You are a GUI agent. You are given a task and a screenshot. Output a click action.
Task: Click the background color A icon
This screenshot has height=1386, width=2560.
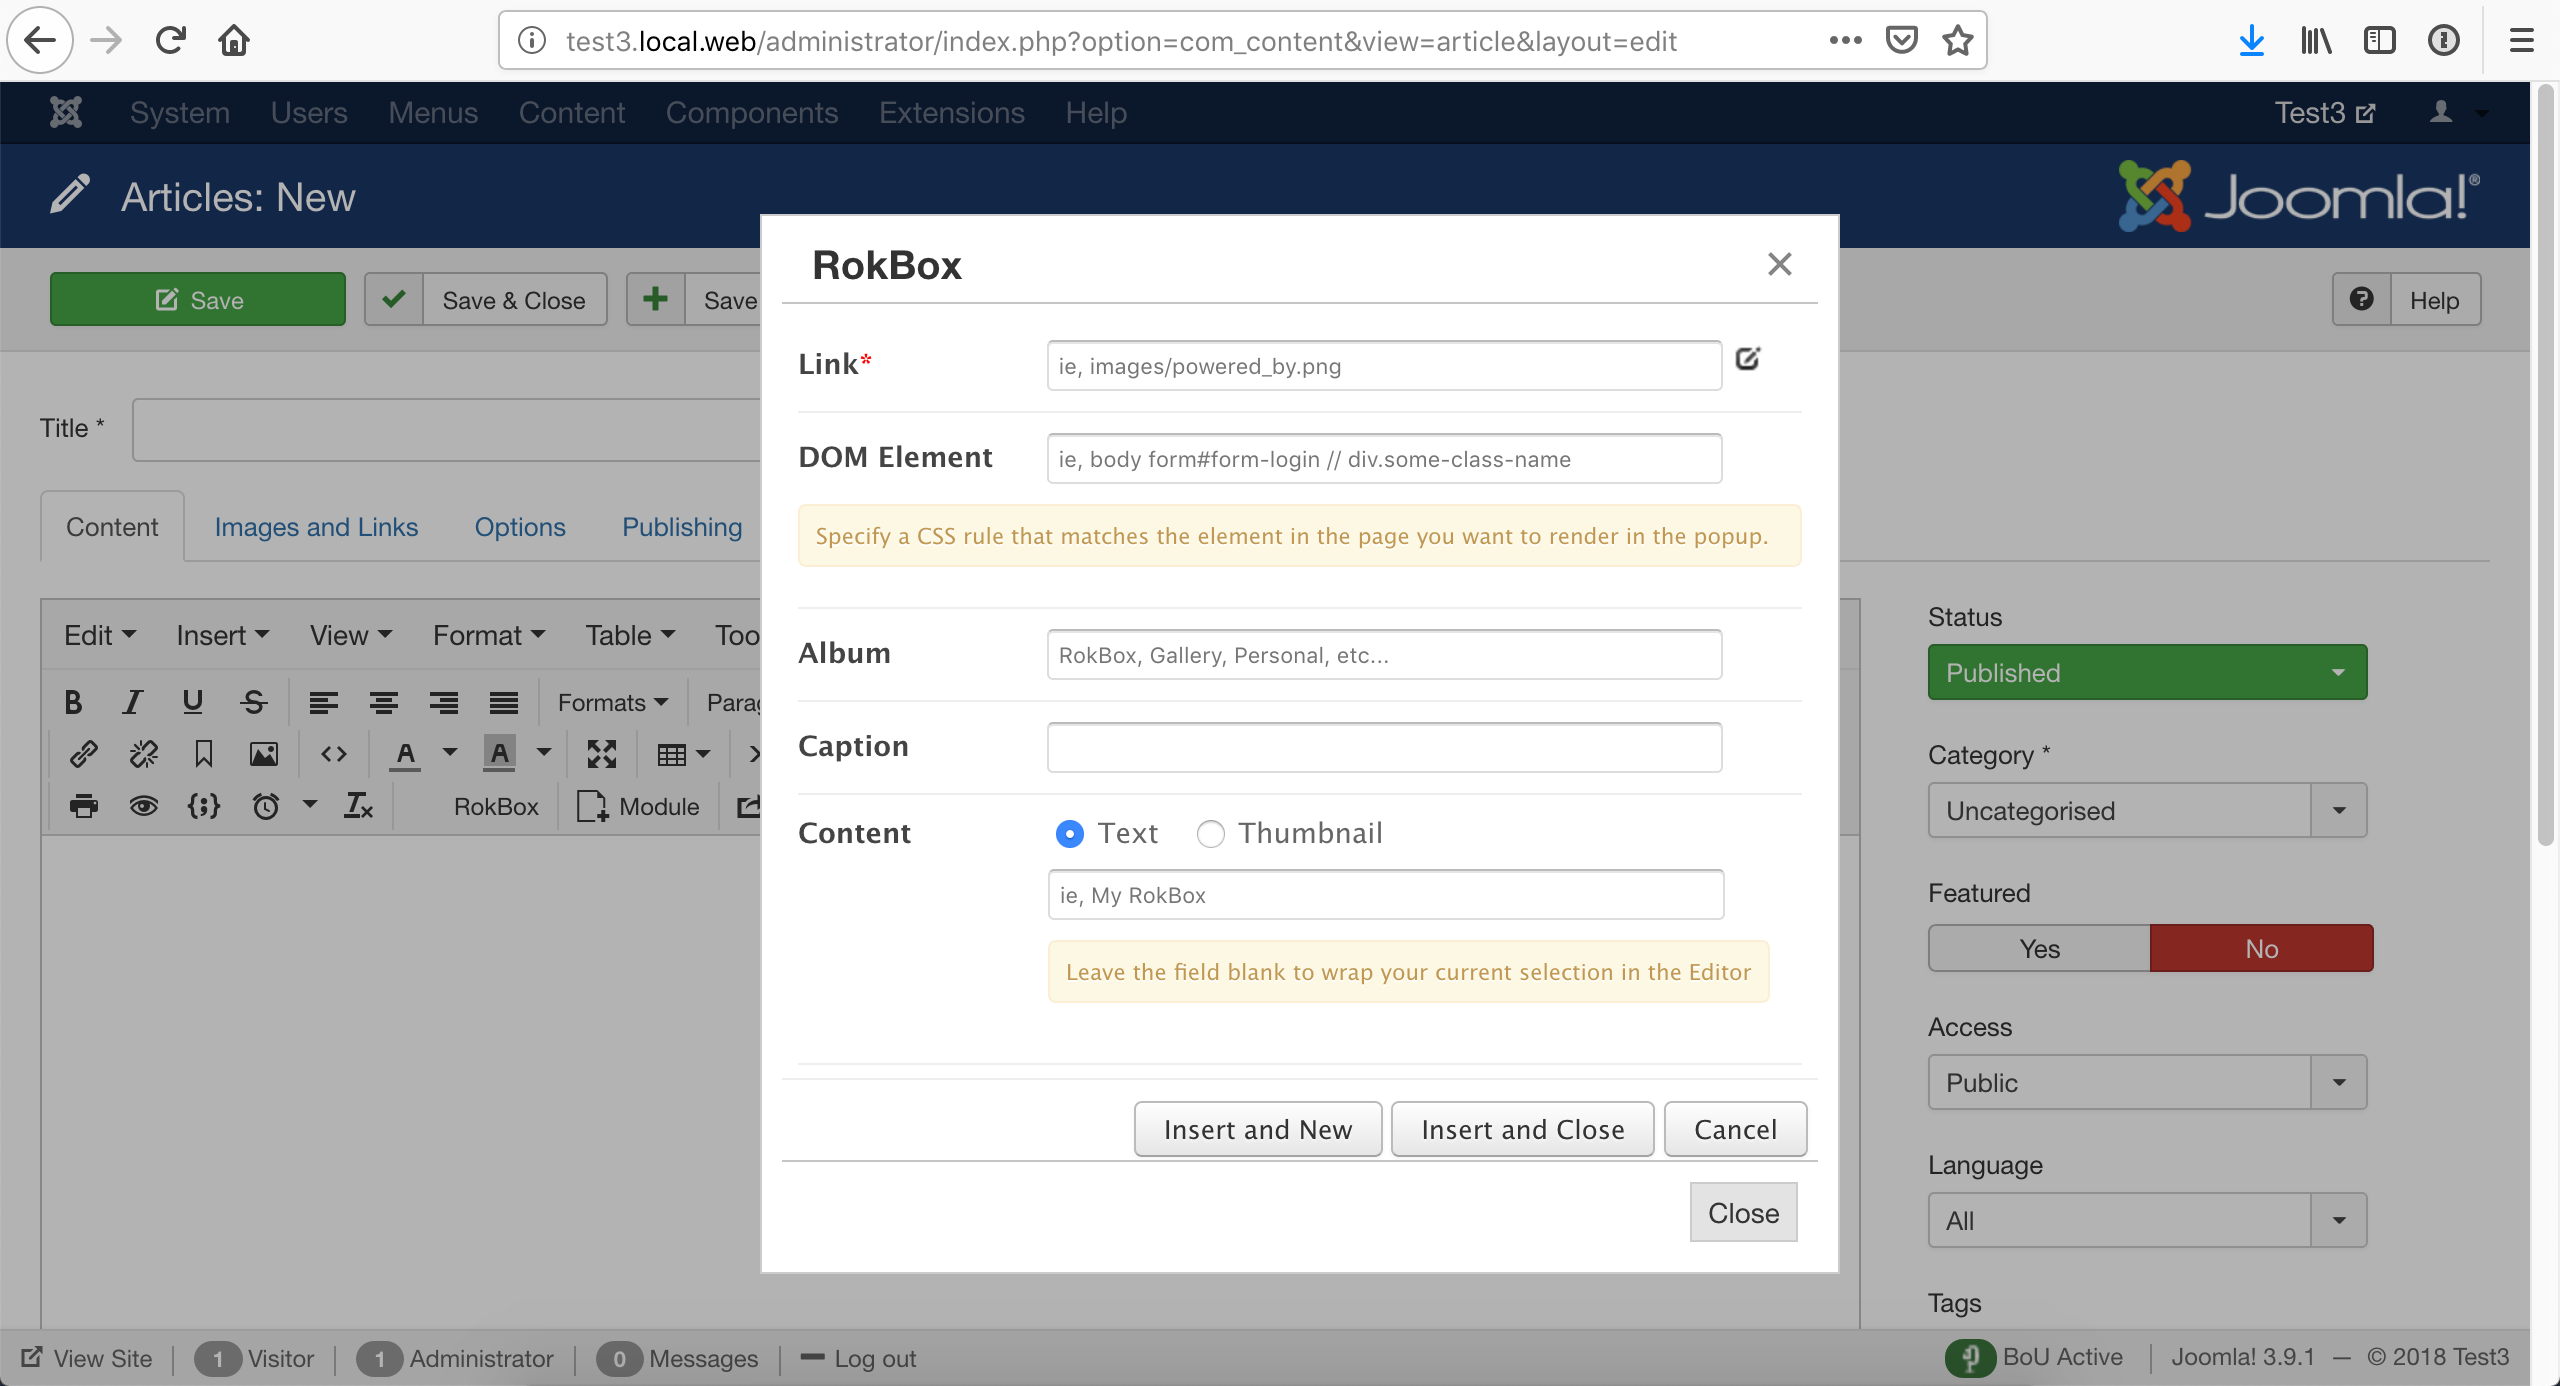(x=499, y=754)
